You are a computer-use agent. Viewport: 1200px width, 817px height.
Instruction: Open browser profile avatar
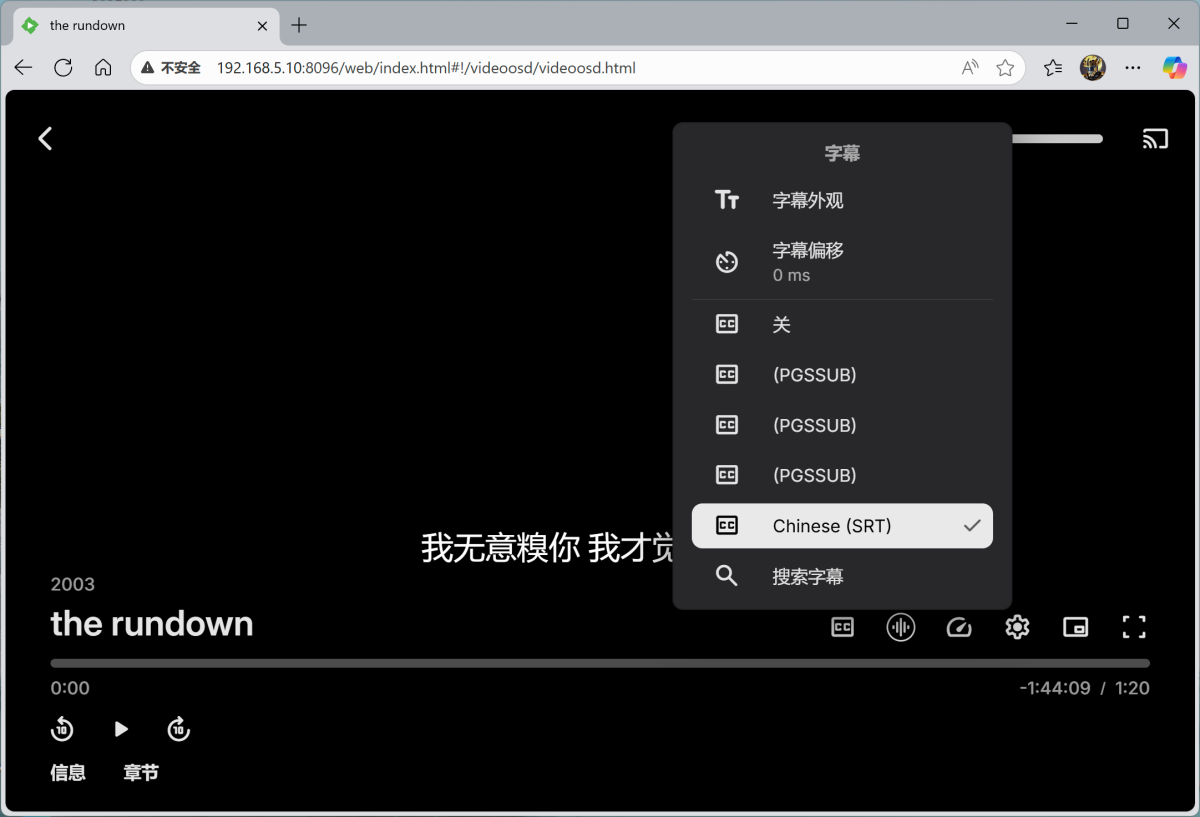[x=1093, y=68]
